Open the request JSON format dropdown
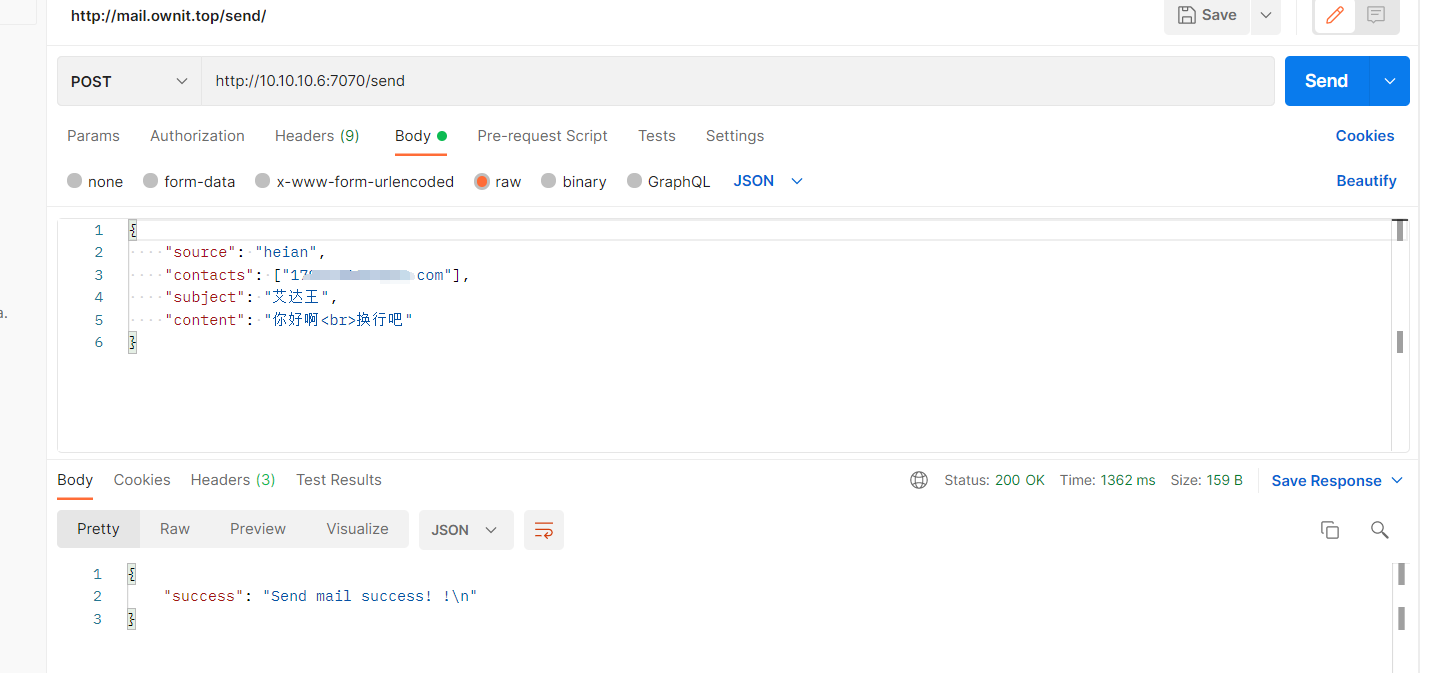 [768, 181]
